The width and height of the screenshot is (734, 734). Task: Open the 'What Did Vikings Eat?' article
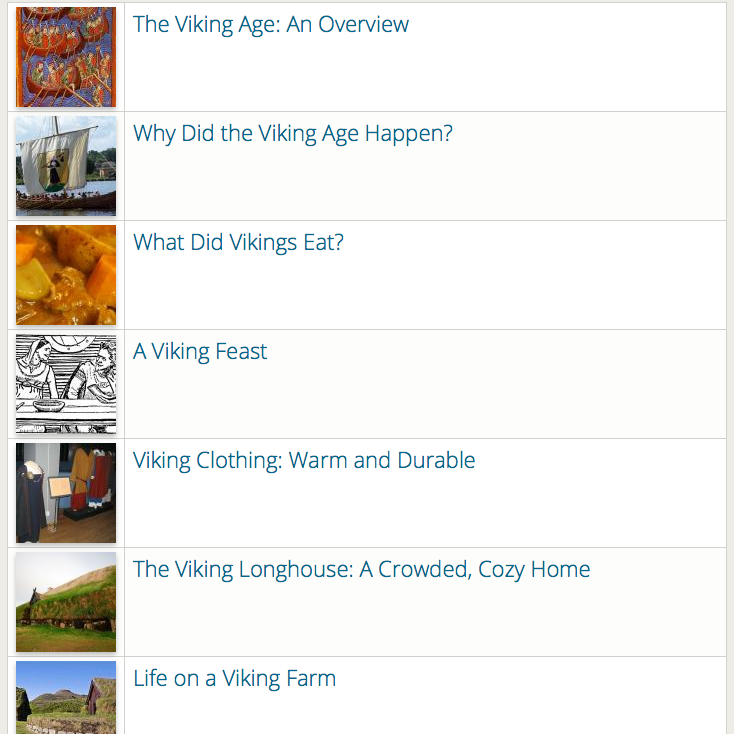click(238, 243)
